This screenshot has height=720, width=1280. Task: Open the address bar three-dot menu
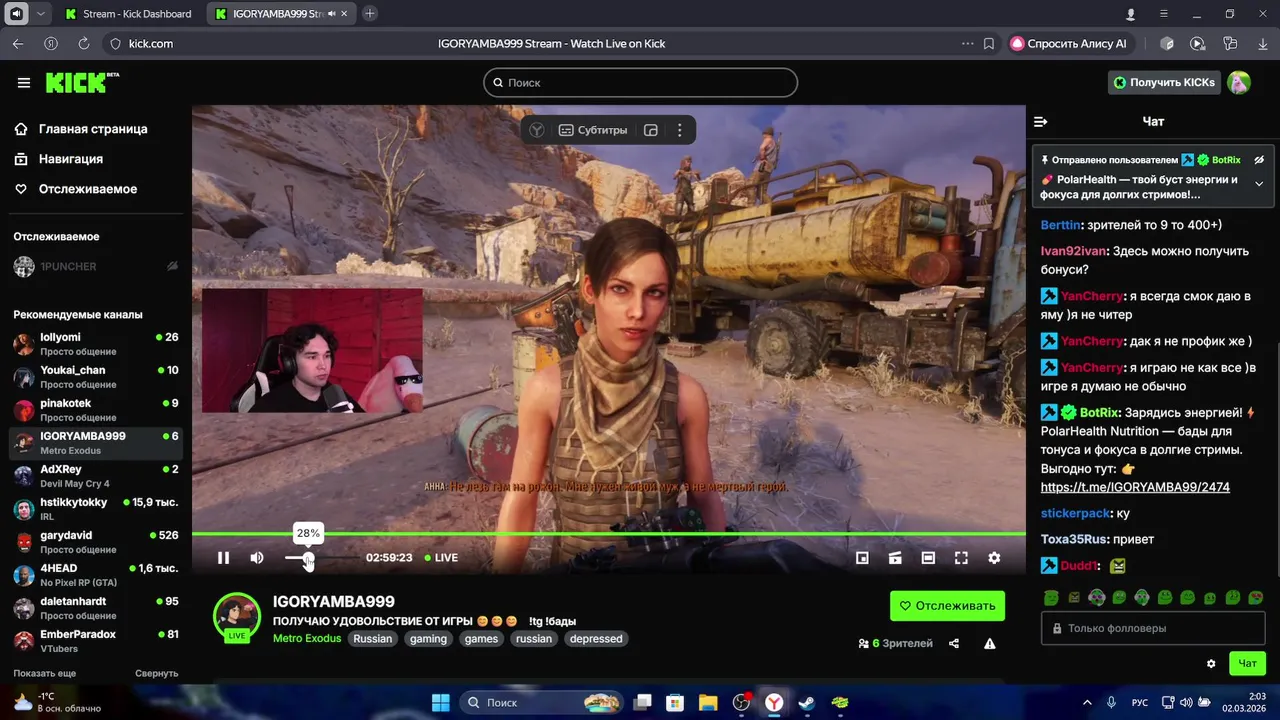click(967, 44)
